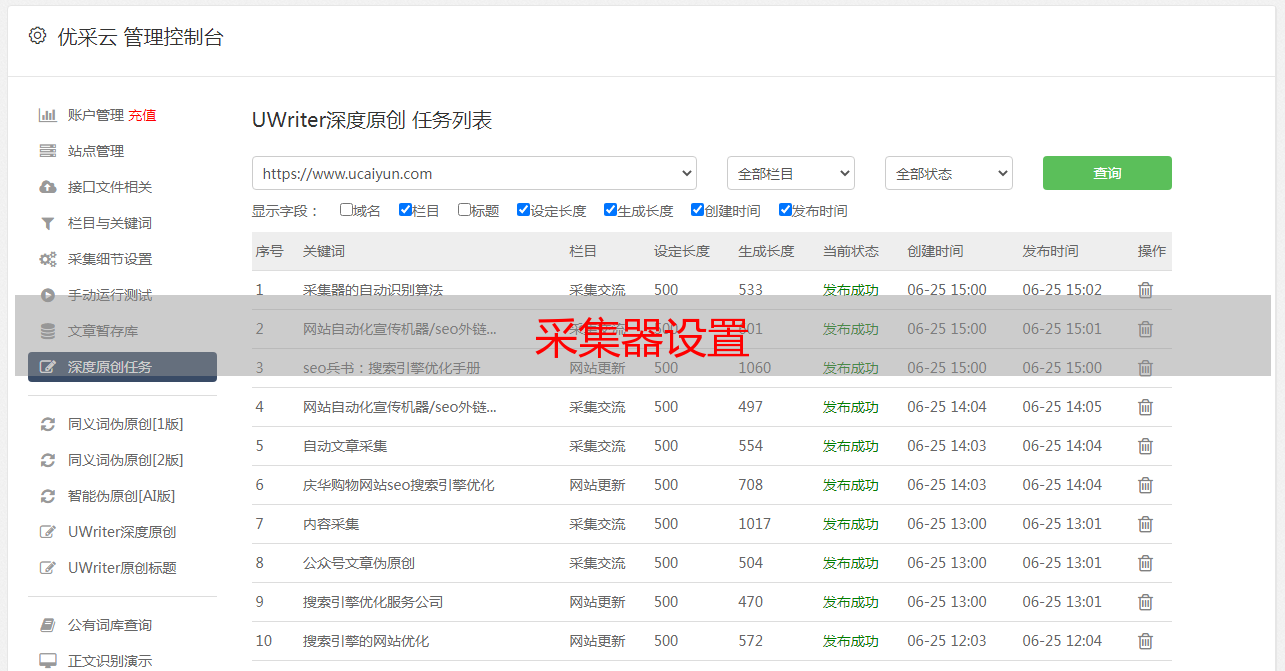This screenshot has height=671, width=1285.
Task: Uncheck the 栏目 display field checkbox
Action: pos(405,210)
